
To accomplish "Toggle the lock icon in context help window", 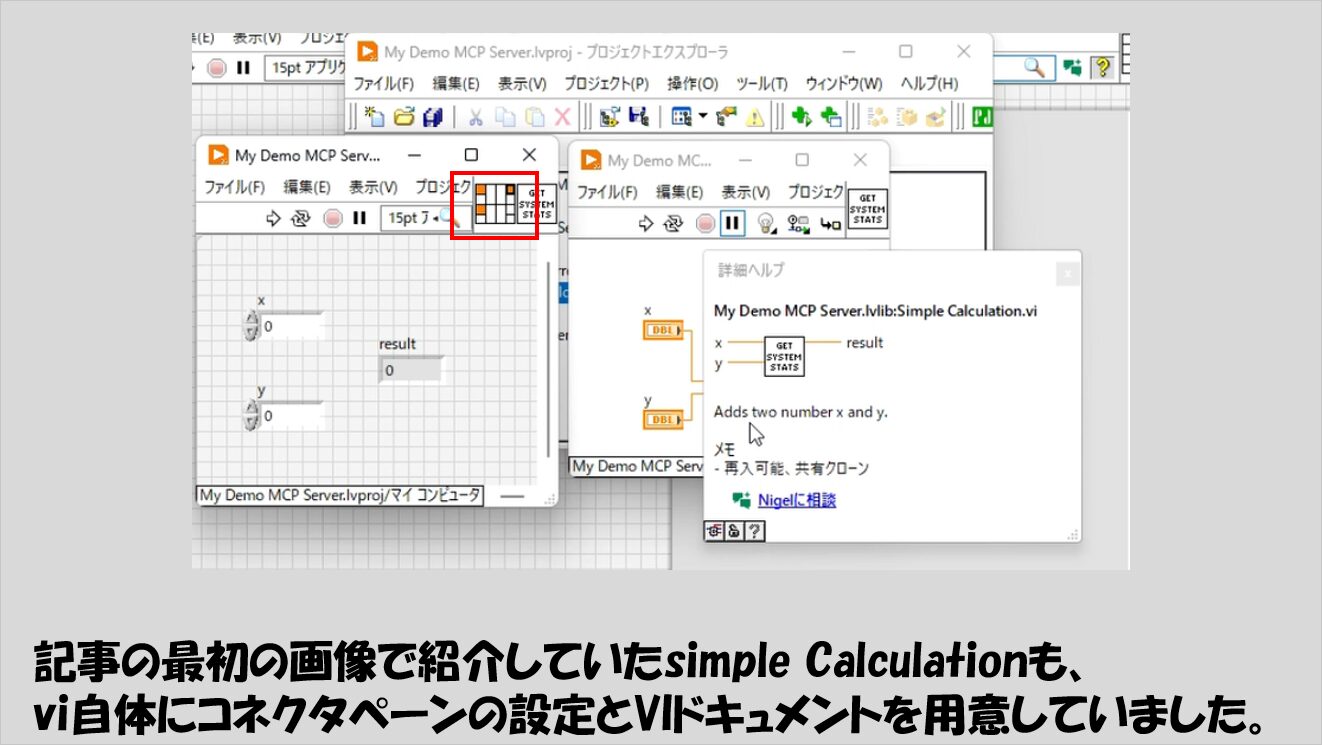I will pyautogui.click(x=734, y=531).
